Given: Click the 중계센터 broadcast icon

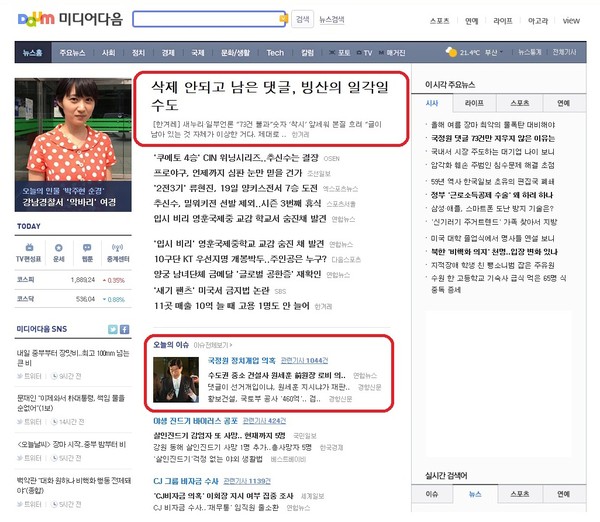Looking at the screenshot, I should coord(118,251).
